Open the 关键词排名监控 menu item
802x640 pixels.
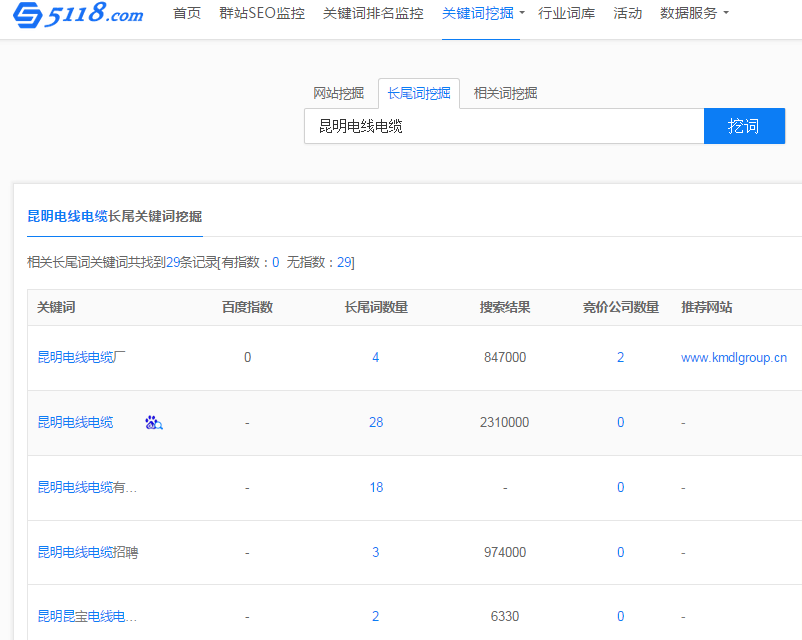click(371, 14)
